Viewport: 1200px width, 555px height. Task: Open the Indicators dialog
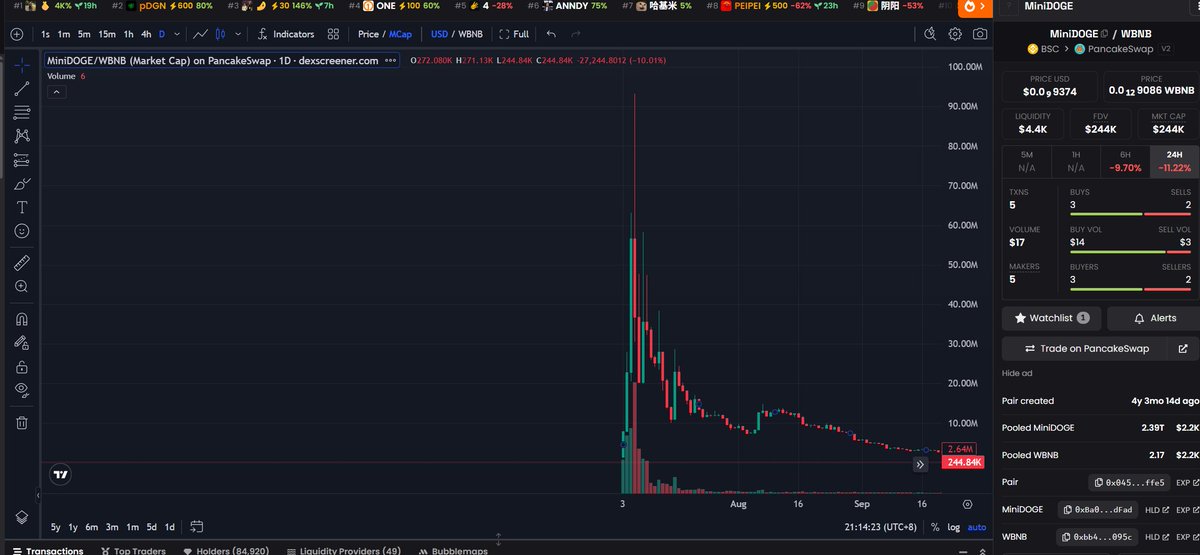(x=286, y=34)
